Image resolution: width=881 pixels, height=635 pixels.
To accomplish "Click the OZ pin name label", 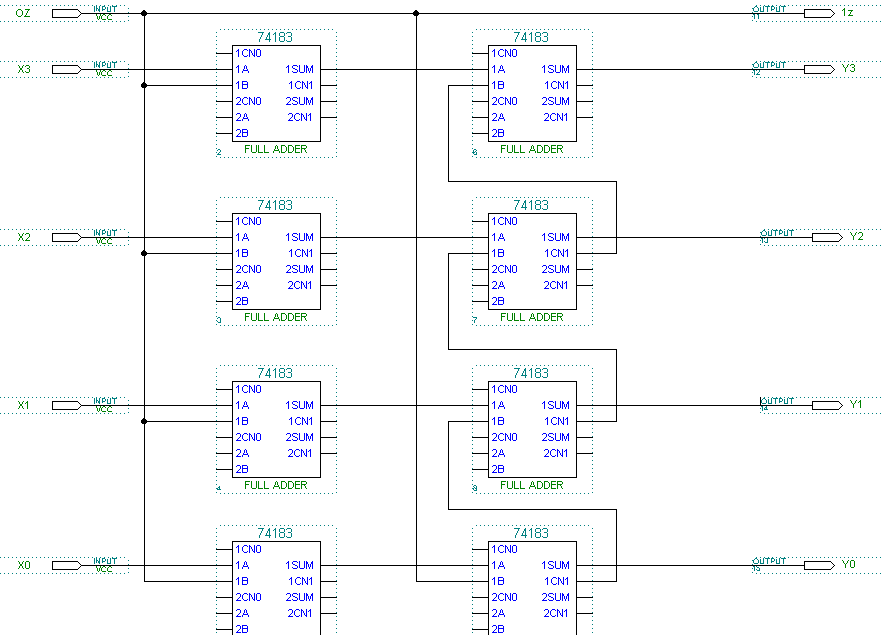I will pos(23,13).
